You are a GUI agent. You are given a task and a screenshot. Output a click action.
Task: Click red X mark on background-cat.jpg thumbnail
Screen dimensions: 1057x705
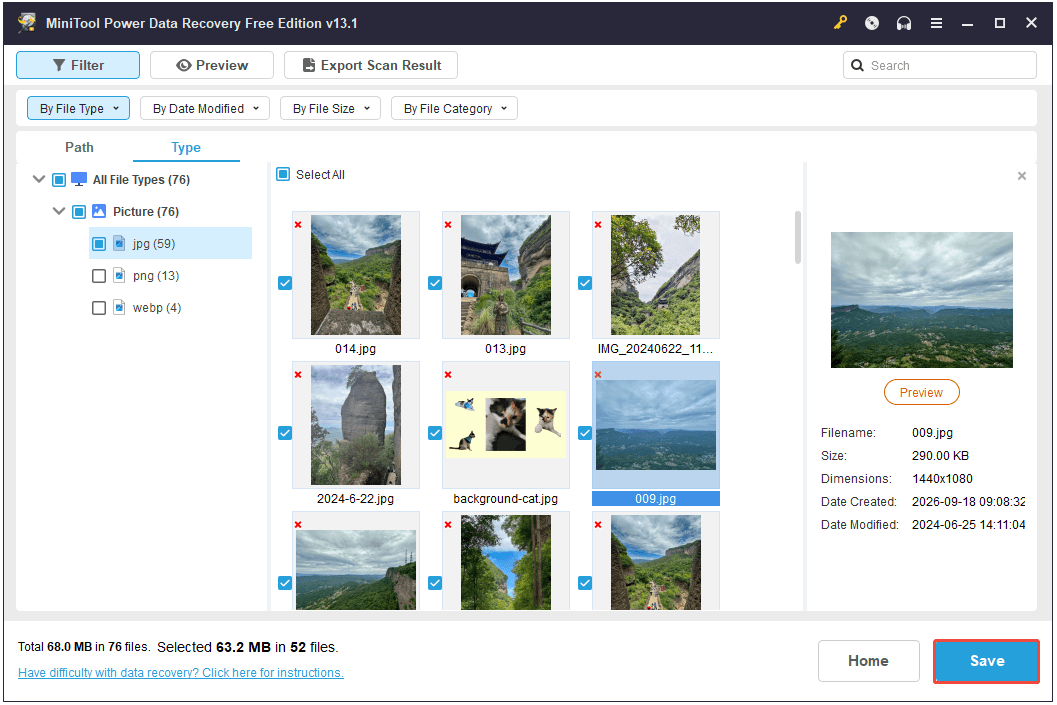[448, 375]
